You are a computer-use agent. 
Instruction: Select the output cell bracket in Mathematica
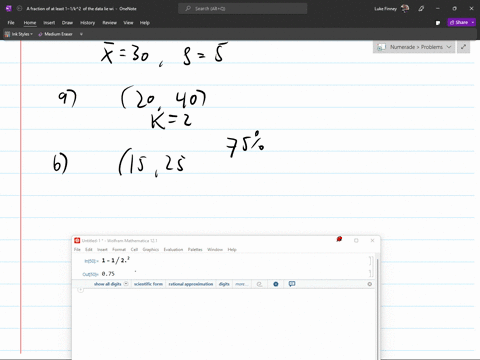click(371, 274)
